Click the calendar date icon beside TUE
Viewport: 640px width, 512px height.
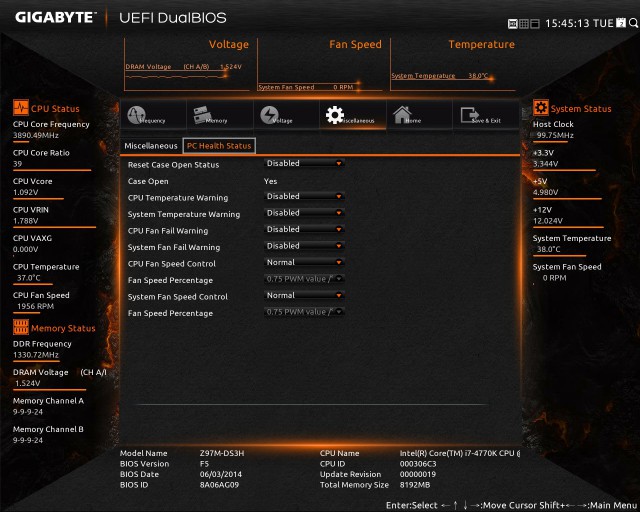coord(621,23)
